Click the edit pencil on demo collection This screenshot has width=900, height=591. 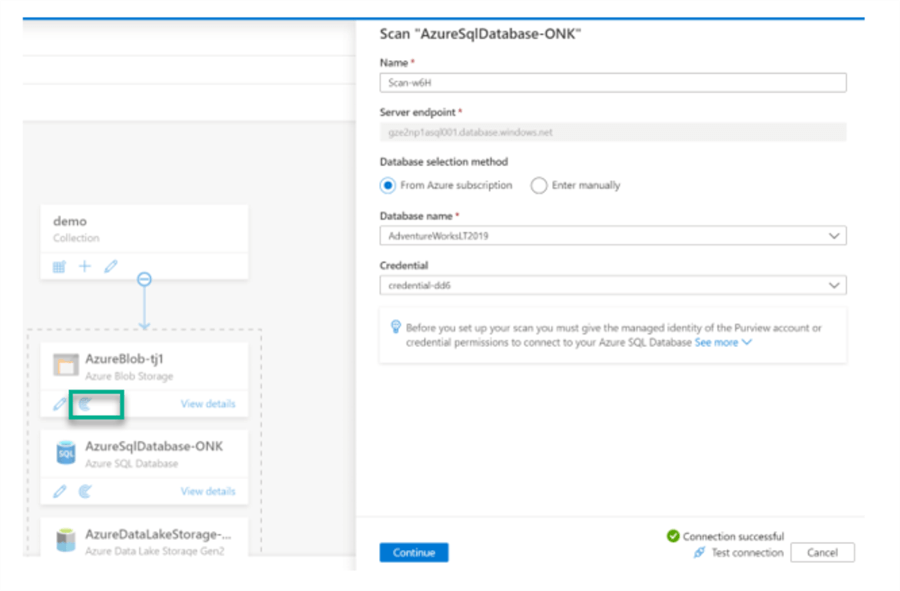[x=111, y=267]
